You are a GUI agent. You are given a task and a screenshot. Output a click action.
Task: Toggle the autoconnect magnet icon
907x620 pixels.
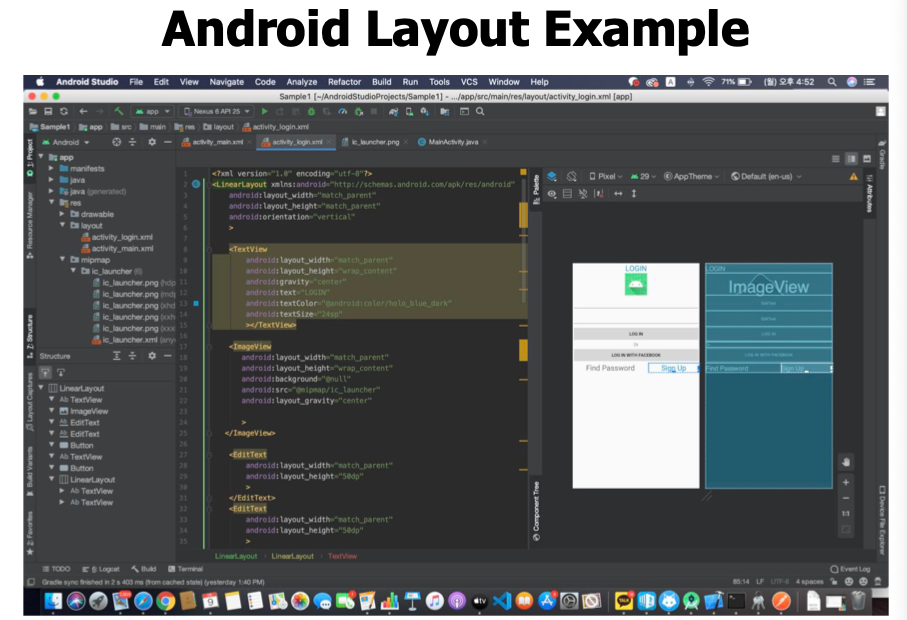coord(583,194)
